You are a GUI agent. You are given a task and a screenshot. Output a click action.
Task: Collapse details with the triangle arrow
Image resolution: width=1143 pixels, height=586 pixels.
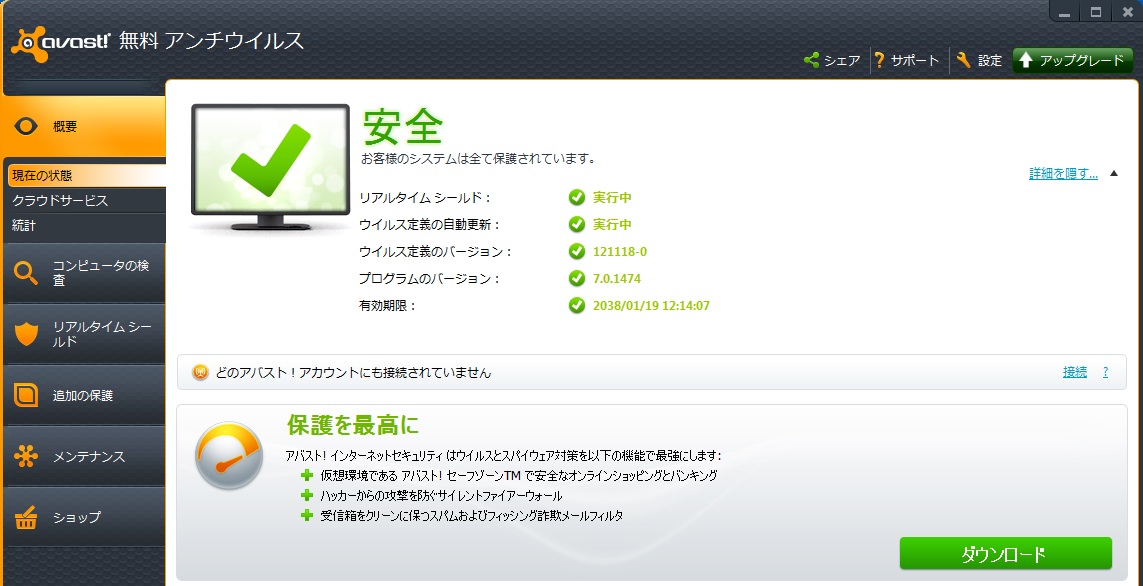click(1113, 173)
